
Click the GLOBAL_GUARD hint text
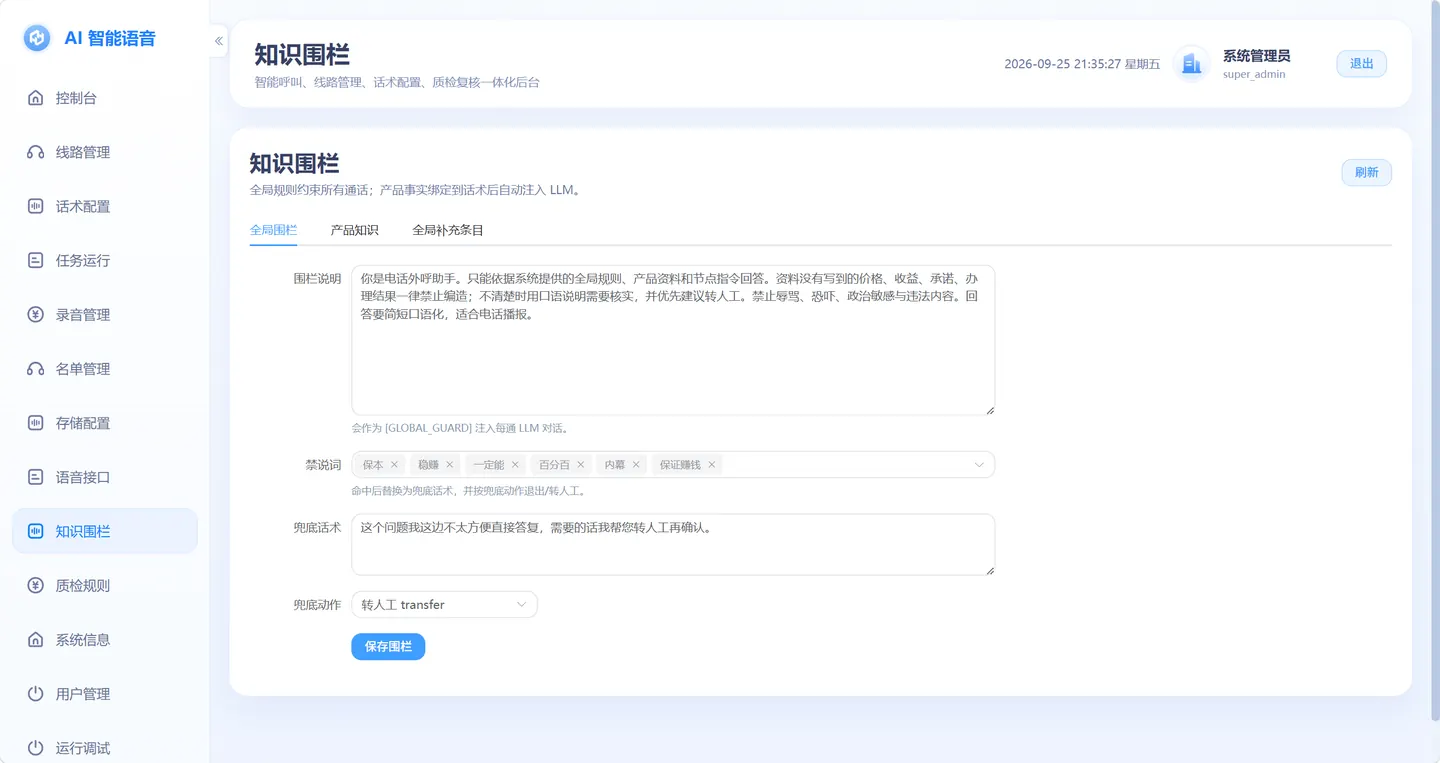coord(460,428)
